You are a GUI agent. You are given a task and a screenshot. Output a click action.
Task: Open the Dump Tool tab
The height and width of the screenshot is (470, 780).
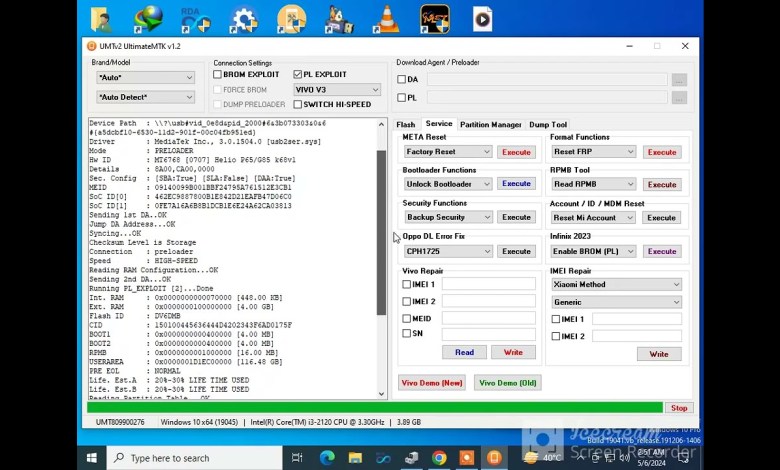(x=548, y=125)
